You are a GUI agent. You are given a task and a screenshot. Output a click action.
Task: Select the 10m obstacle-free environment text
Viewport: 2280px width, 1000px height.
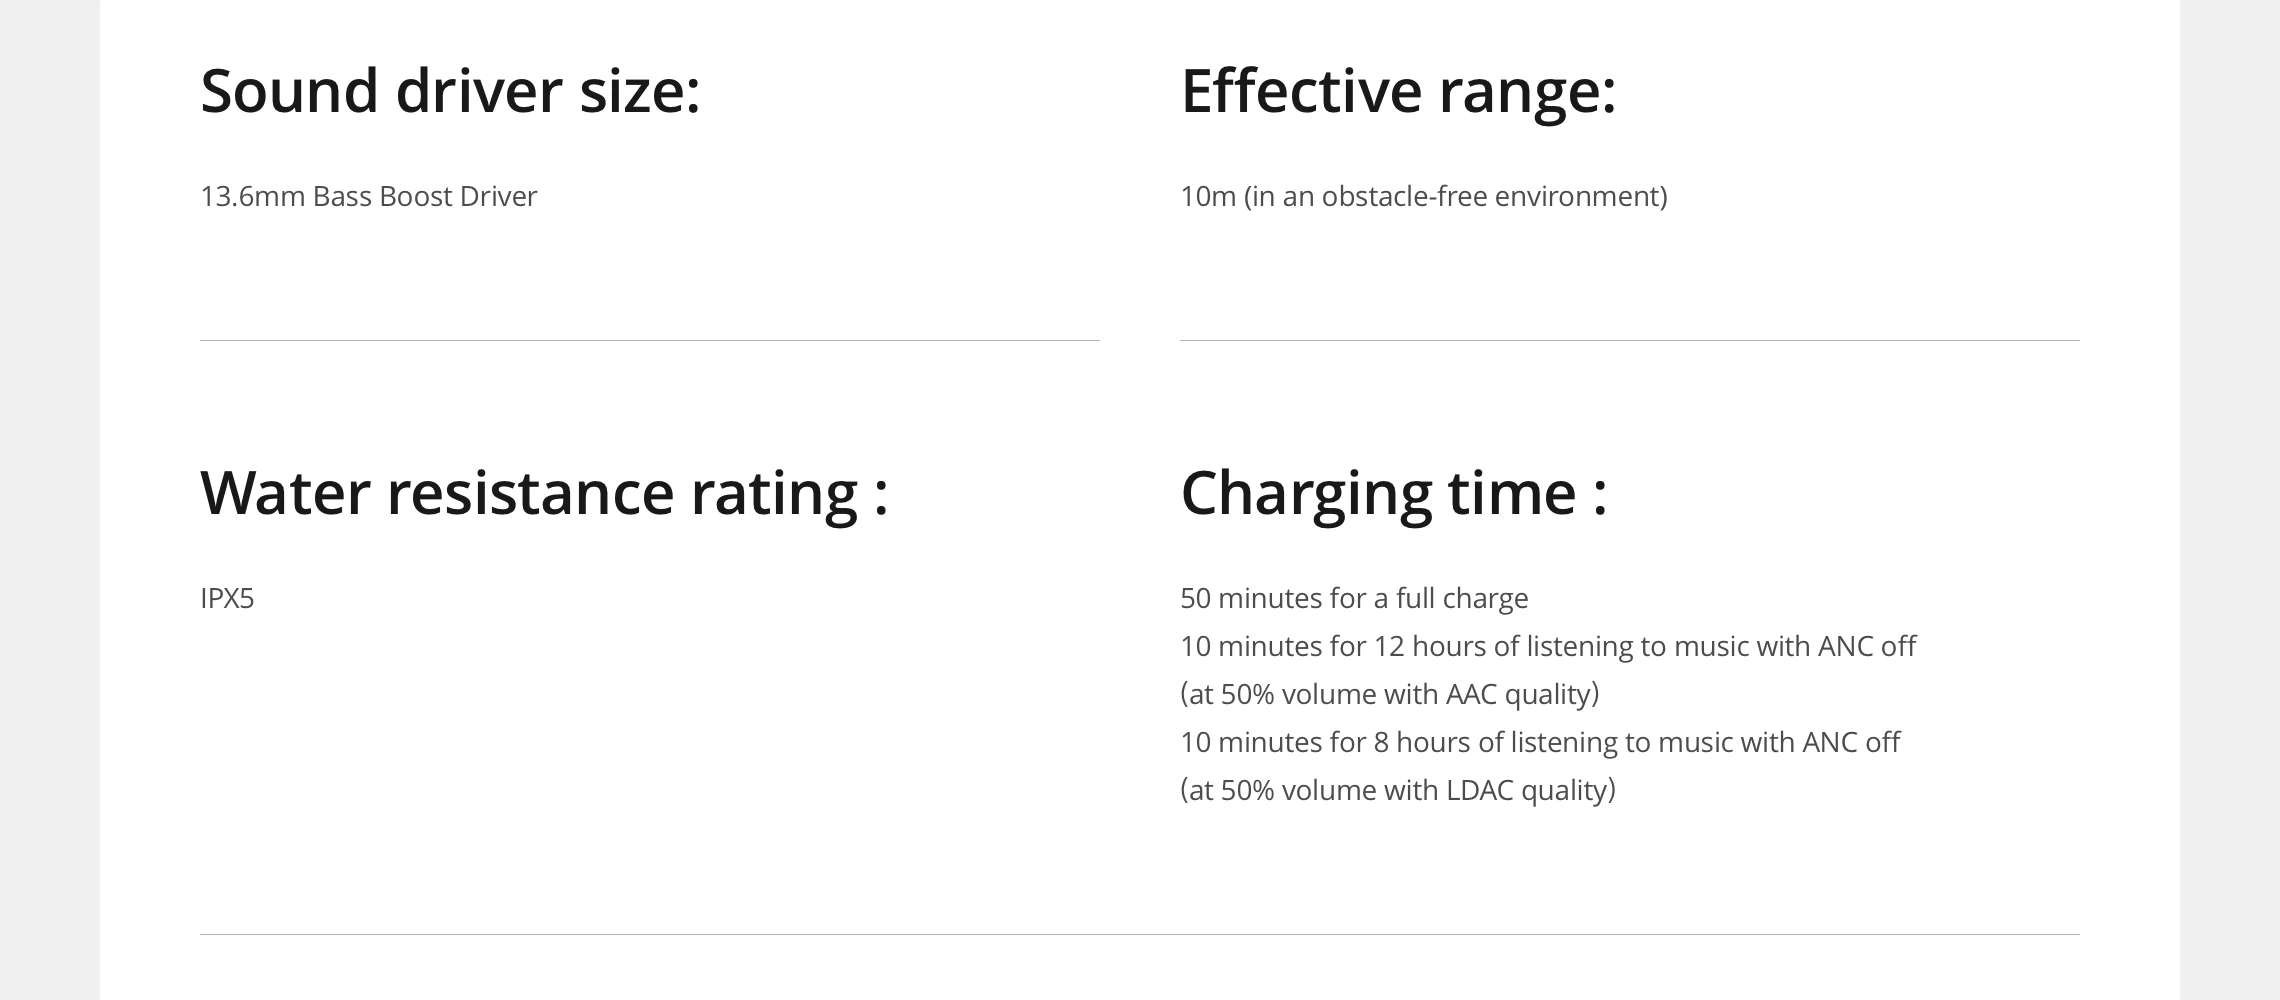(1423, 196)
